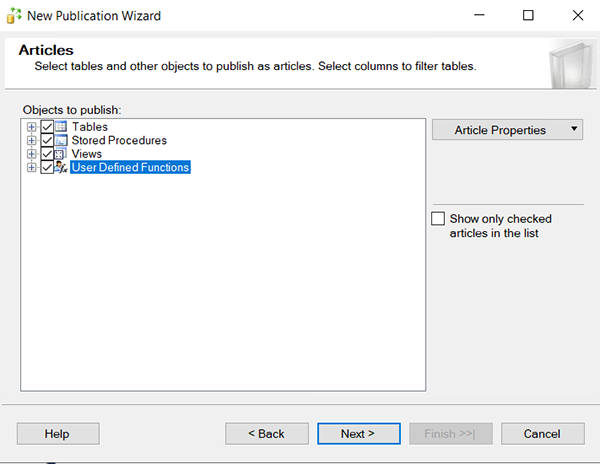Expand the Tables tree node
Viewport: 600px width, 464px height.
click(x=32, y=127)
